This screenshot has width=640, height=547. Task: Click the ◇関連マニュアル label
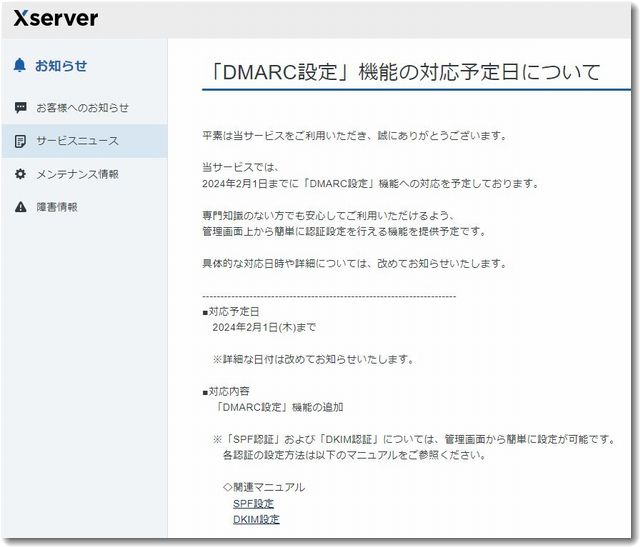coord(264,487)
